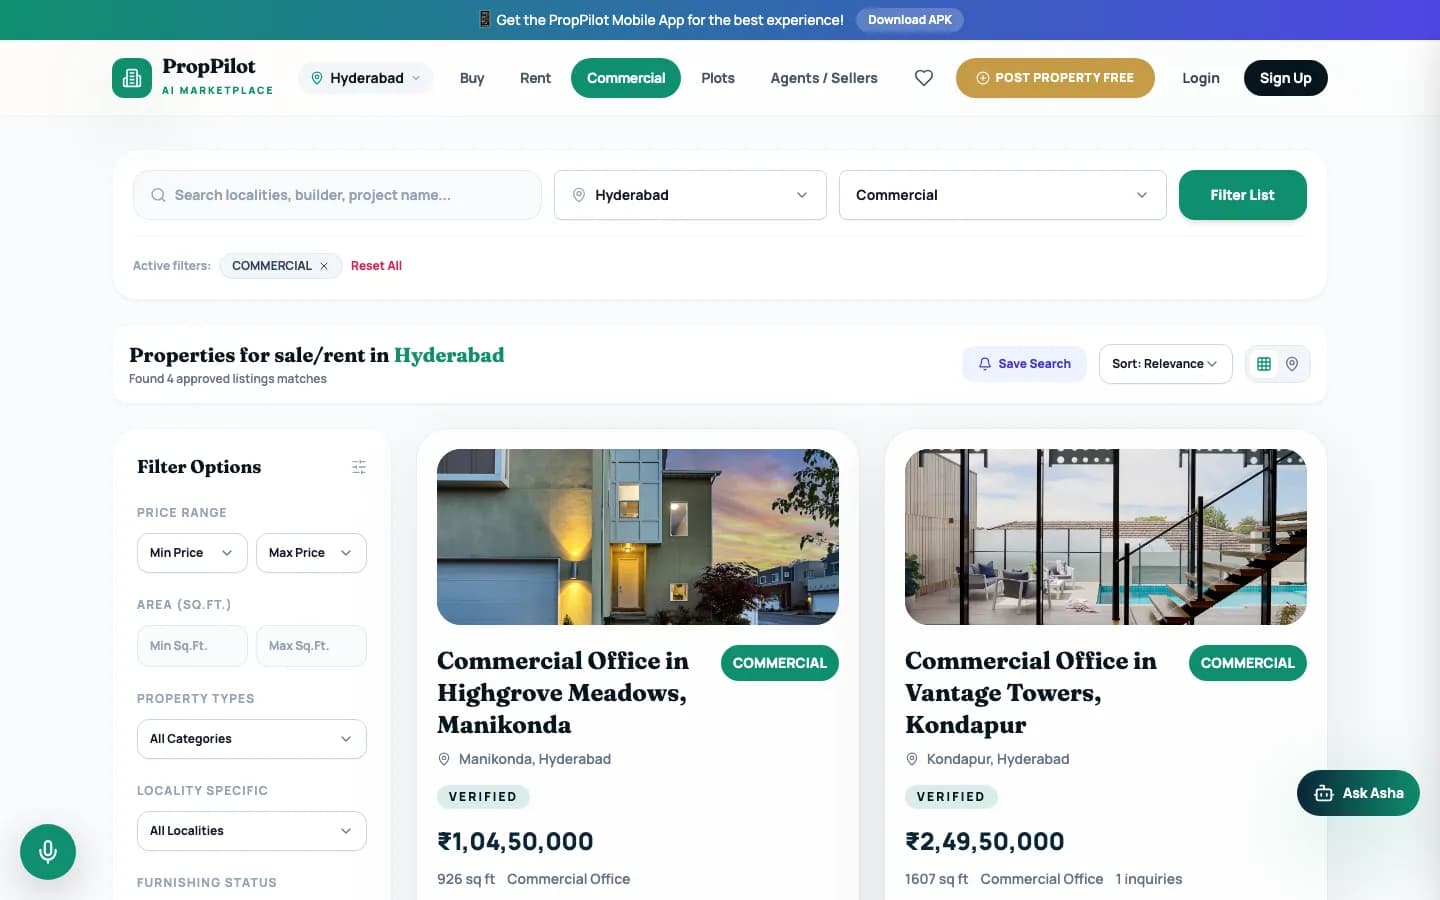Image resolution: width=1440 pixels, height=900 pixels.
Task: Open Agents / Sellers page
Action: point(824,78)
